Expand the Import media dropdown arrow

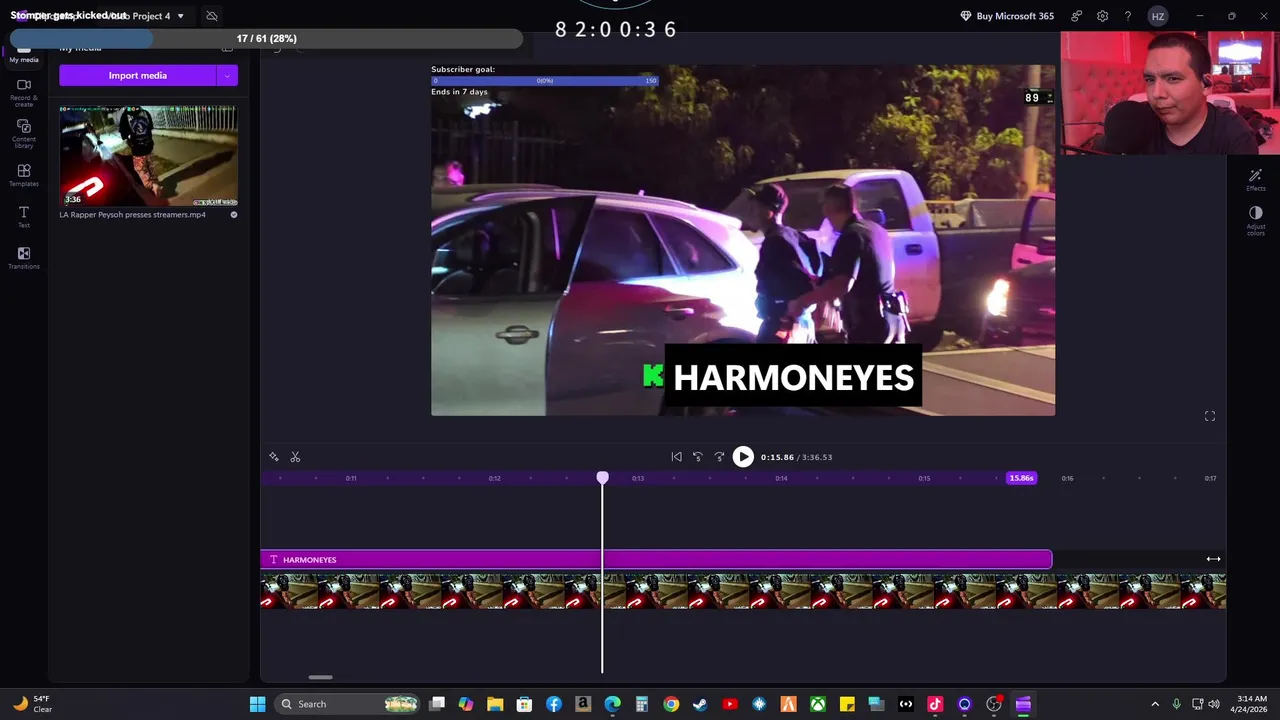(227, 76)
